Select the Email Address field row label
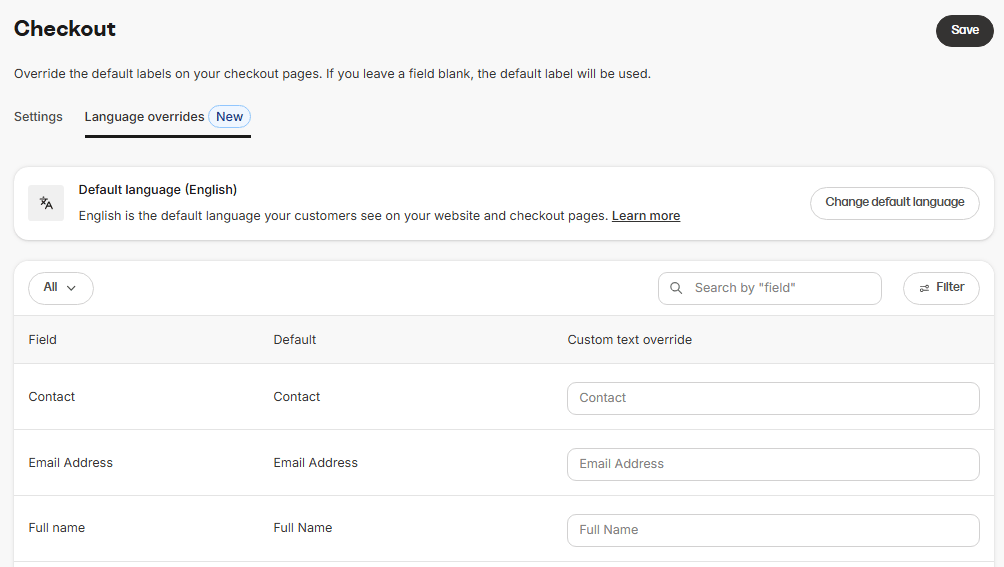 coord(70,463)
